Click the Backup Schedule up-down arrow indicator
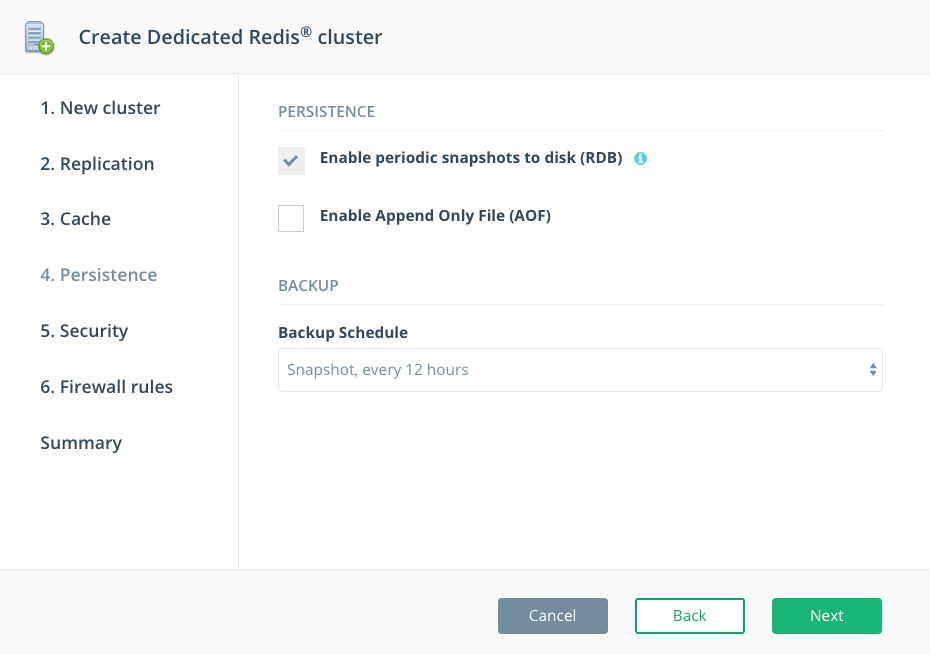Image resolution: width=930 pixels, height=654 pixels. coord(873,370)
